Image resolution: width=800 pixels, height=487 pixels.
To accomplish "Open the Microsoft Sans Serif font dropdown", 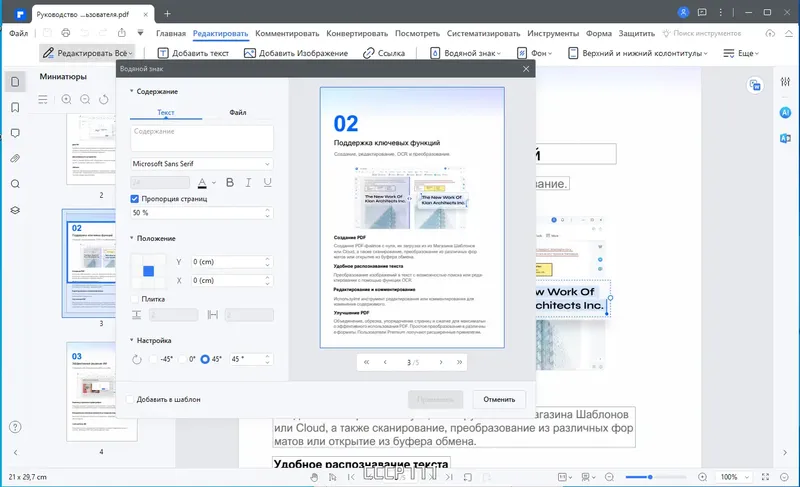I will (202, 164).
